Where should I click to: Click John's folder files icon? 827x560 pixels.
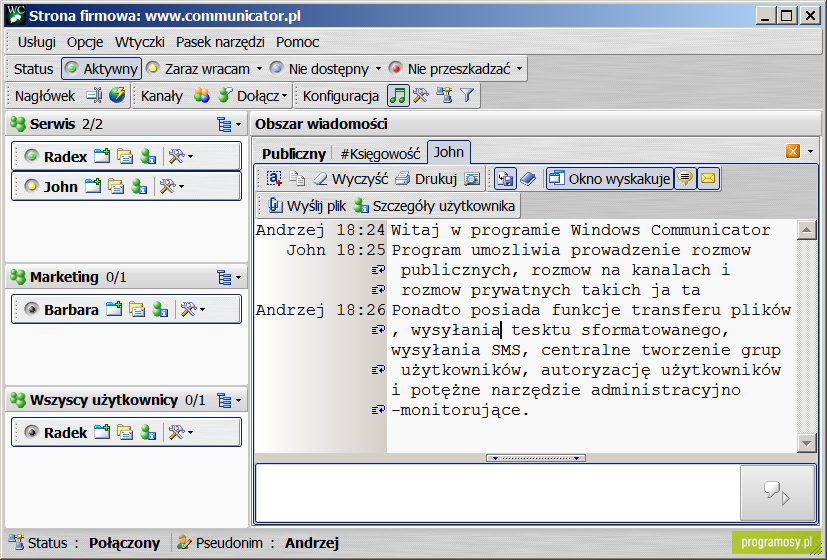(x=116, y=186)
